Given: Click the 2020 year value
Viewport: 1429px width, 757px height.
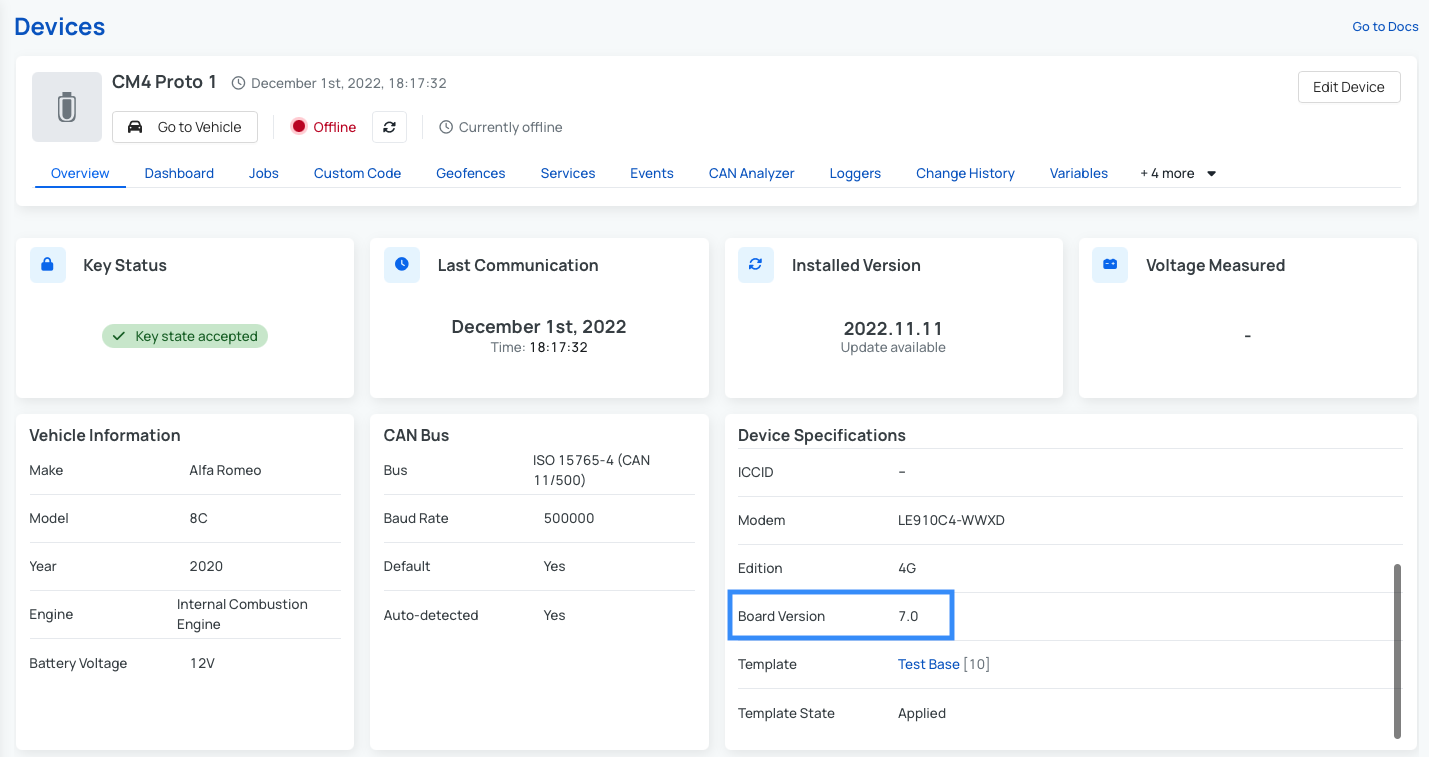Looking at the screenshot, I should pyautogui.click(x=206, y=566).
